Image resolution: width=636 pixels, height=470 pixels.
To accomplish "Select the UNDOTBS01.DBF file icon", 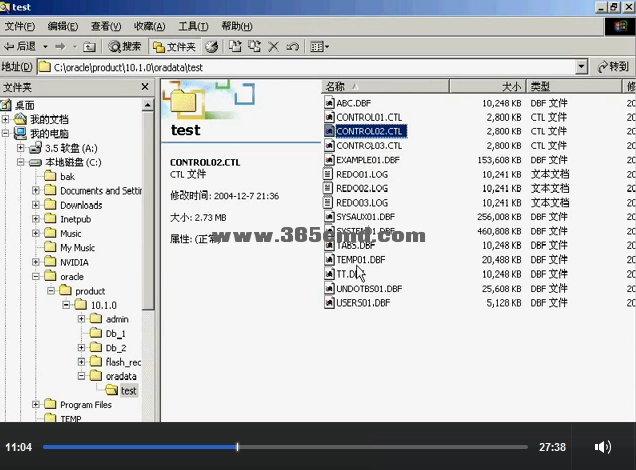I will (329, 288).
